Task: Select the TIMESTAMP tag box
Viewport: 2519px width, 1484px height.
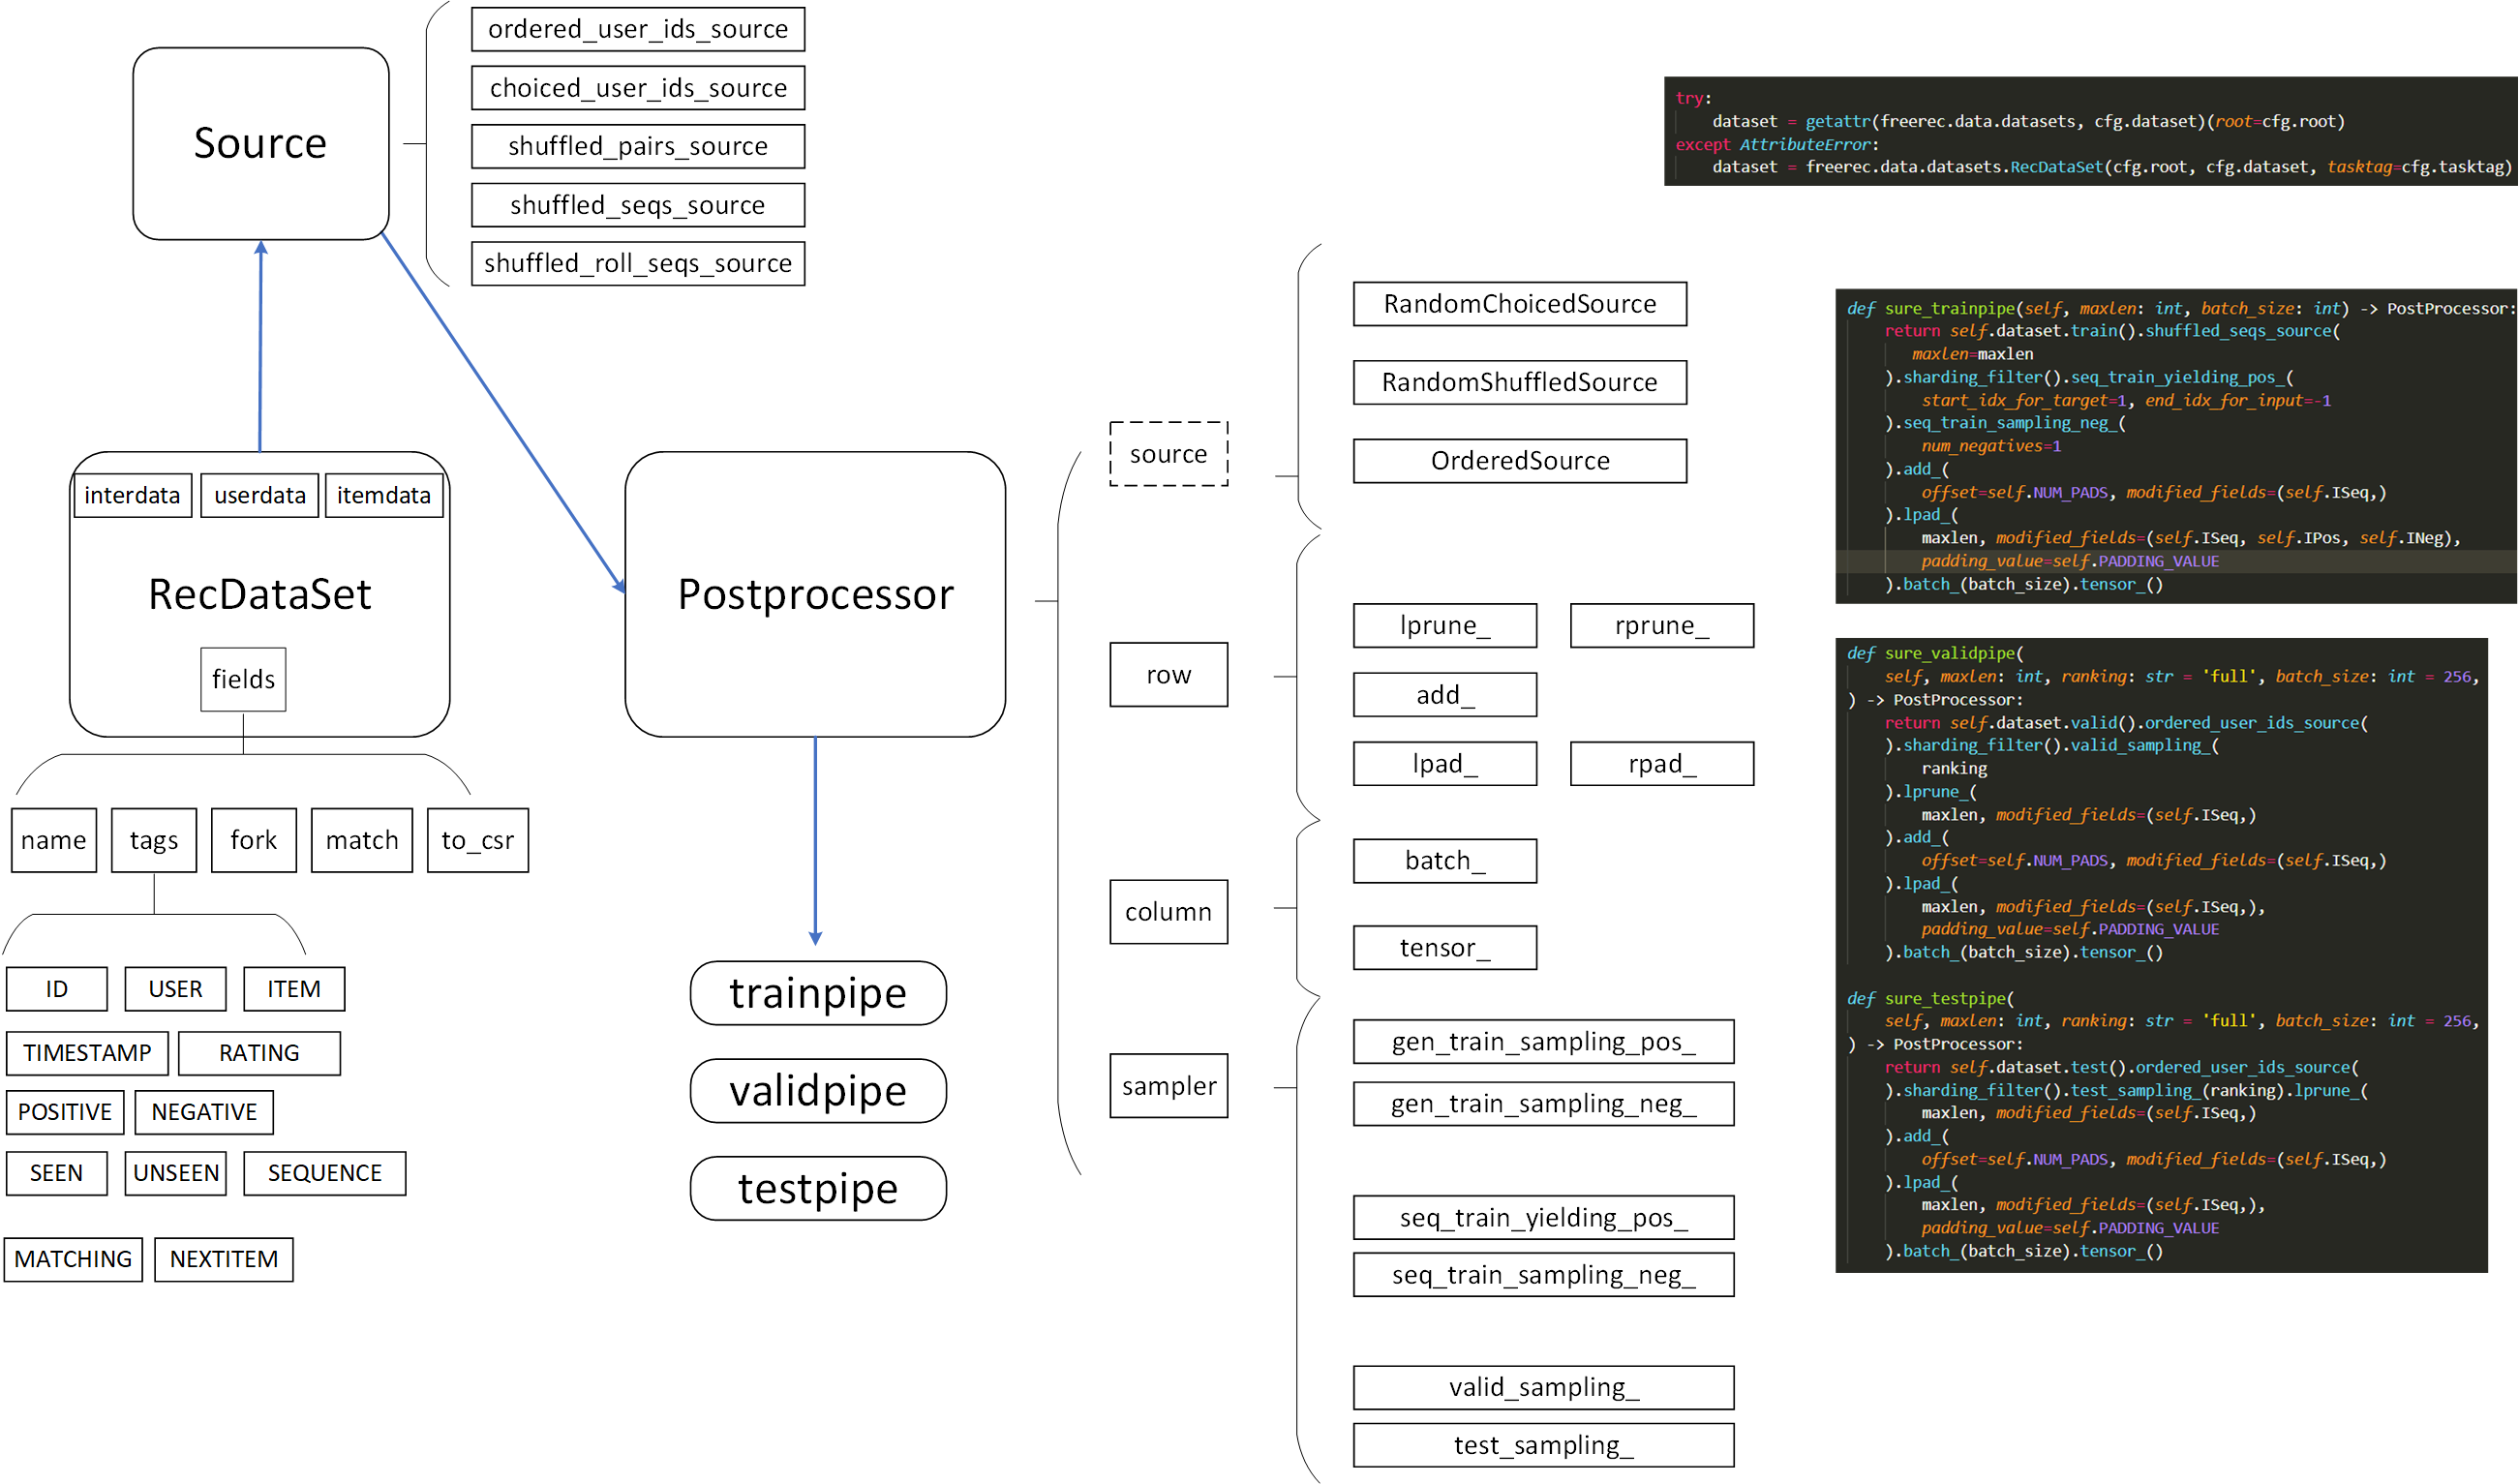Action: (87, 1053)
